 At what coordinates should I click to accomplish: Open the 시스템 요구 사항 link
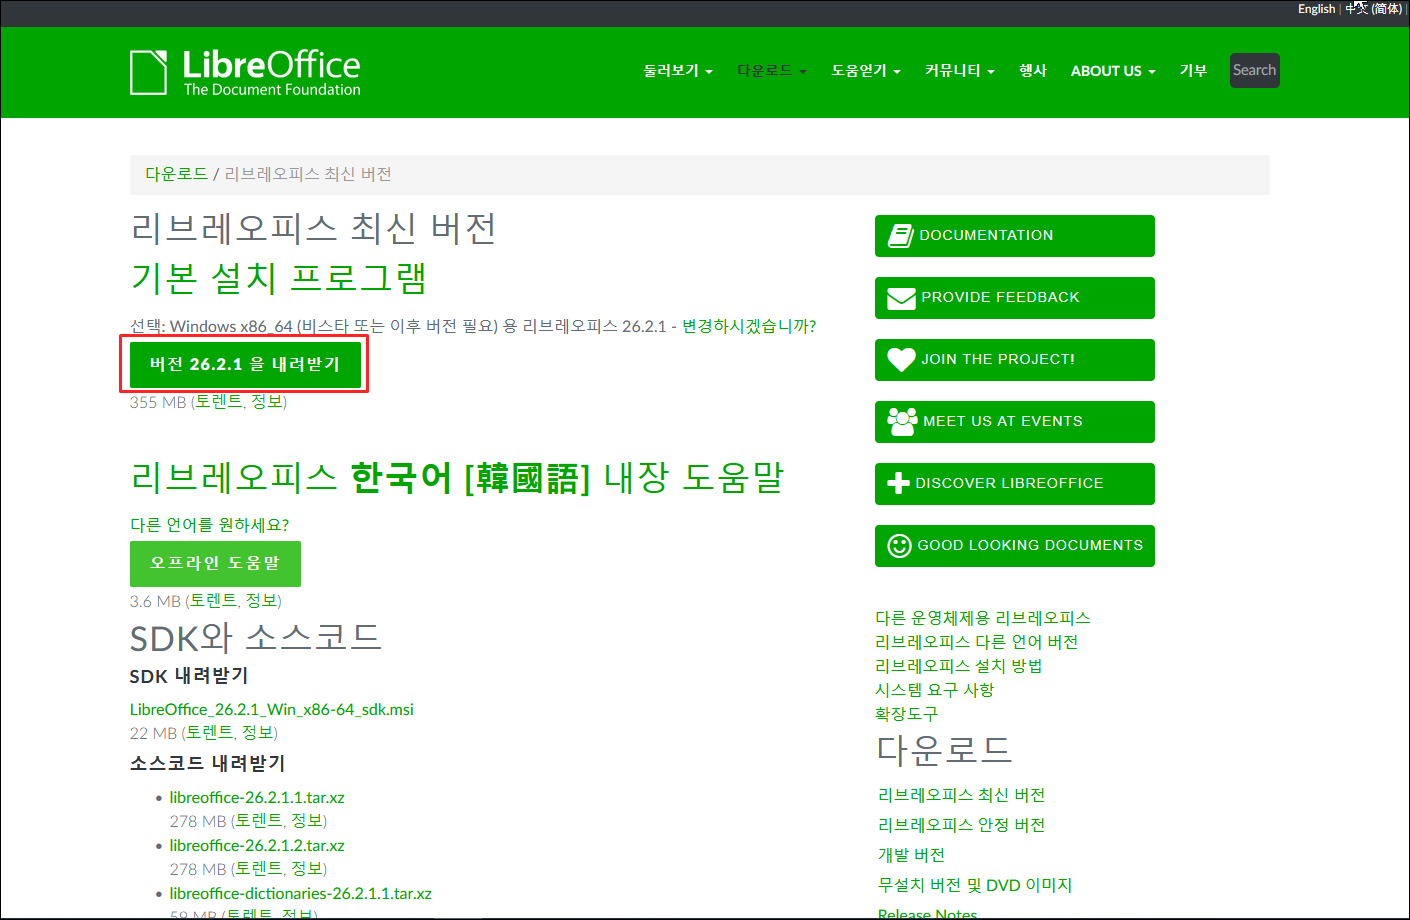tap(934, 690)
